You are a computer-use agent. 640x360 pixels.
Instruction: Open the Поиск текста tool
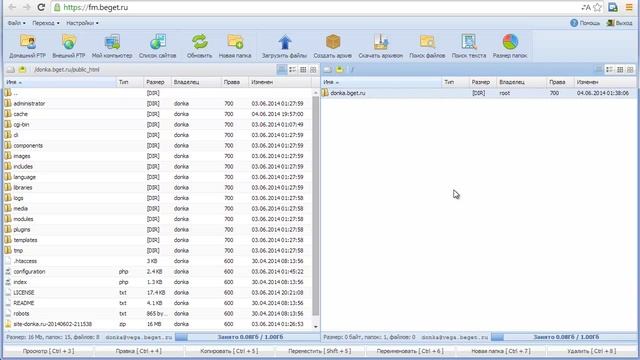(469, 42)
